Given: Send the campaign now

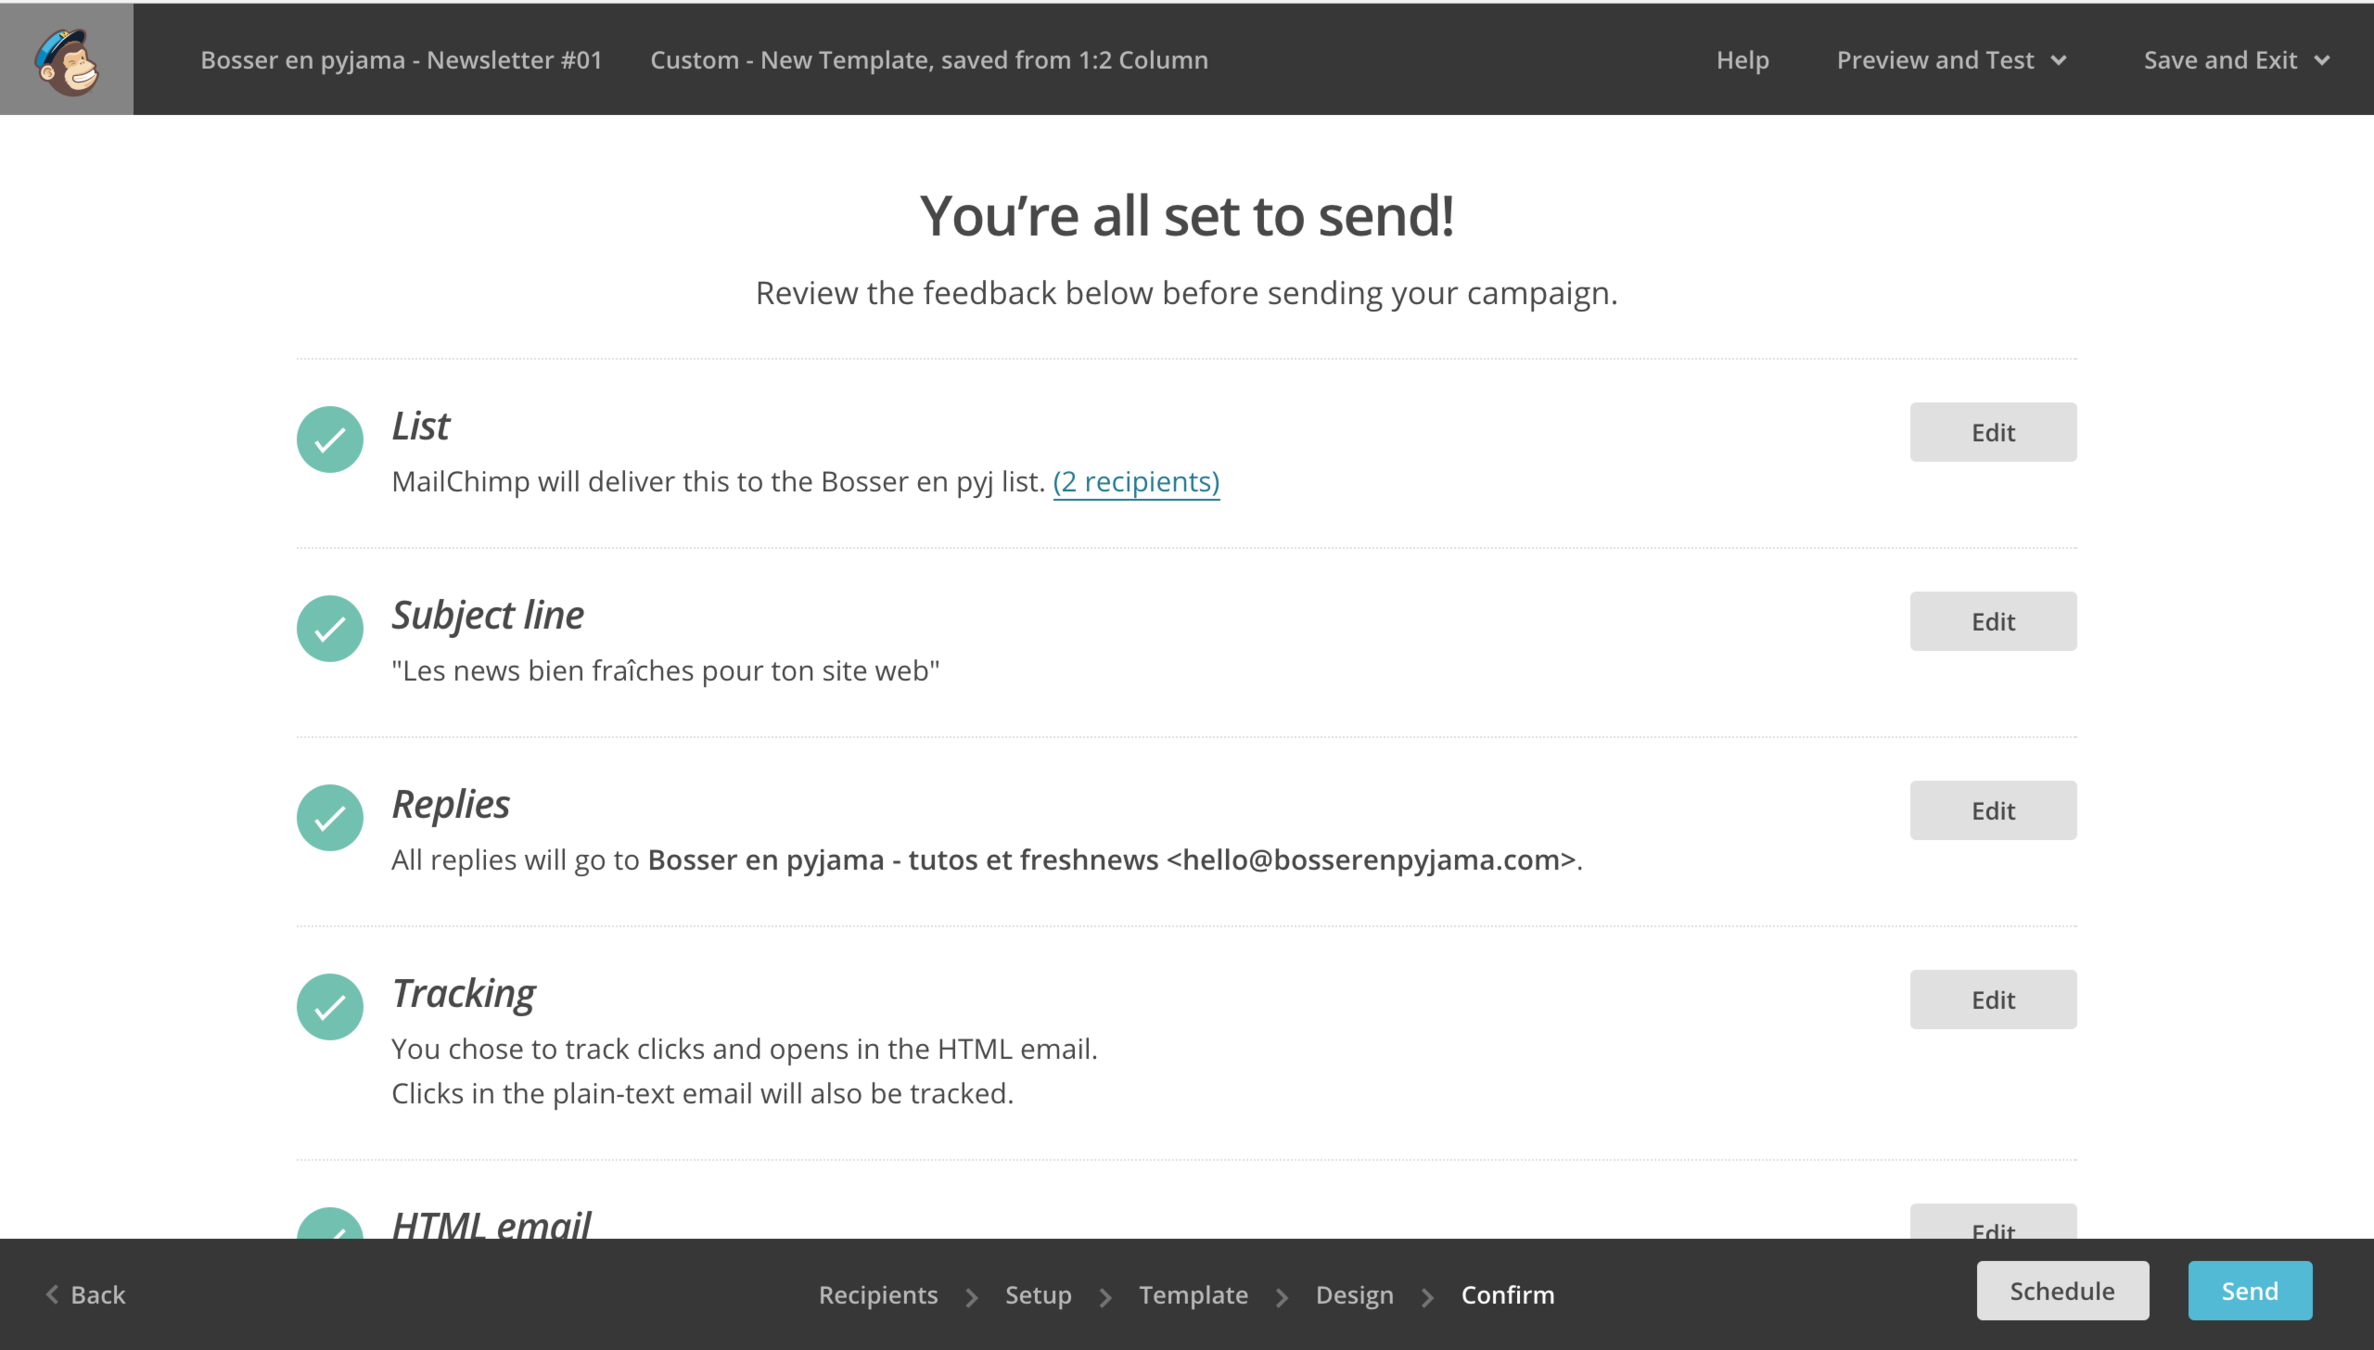Looking at the screenshot, I should click(x=2248, y=1290).
